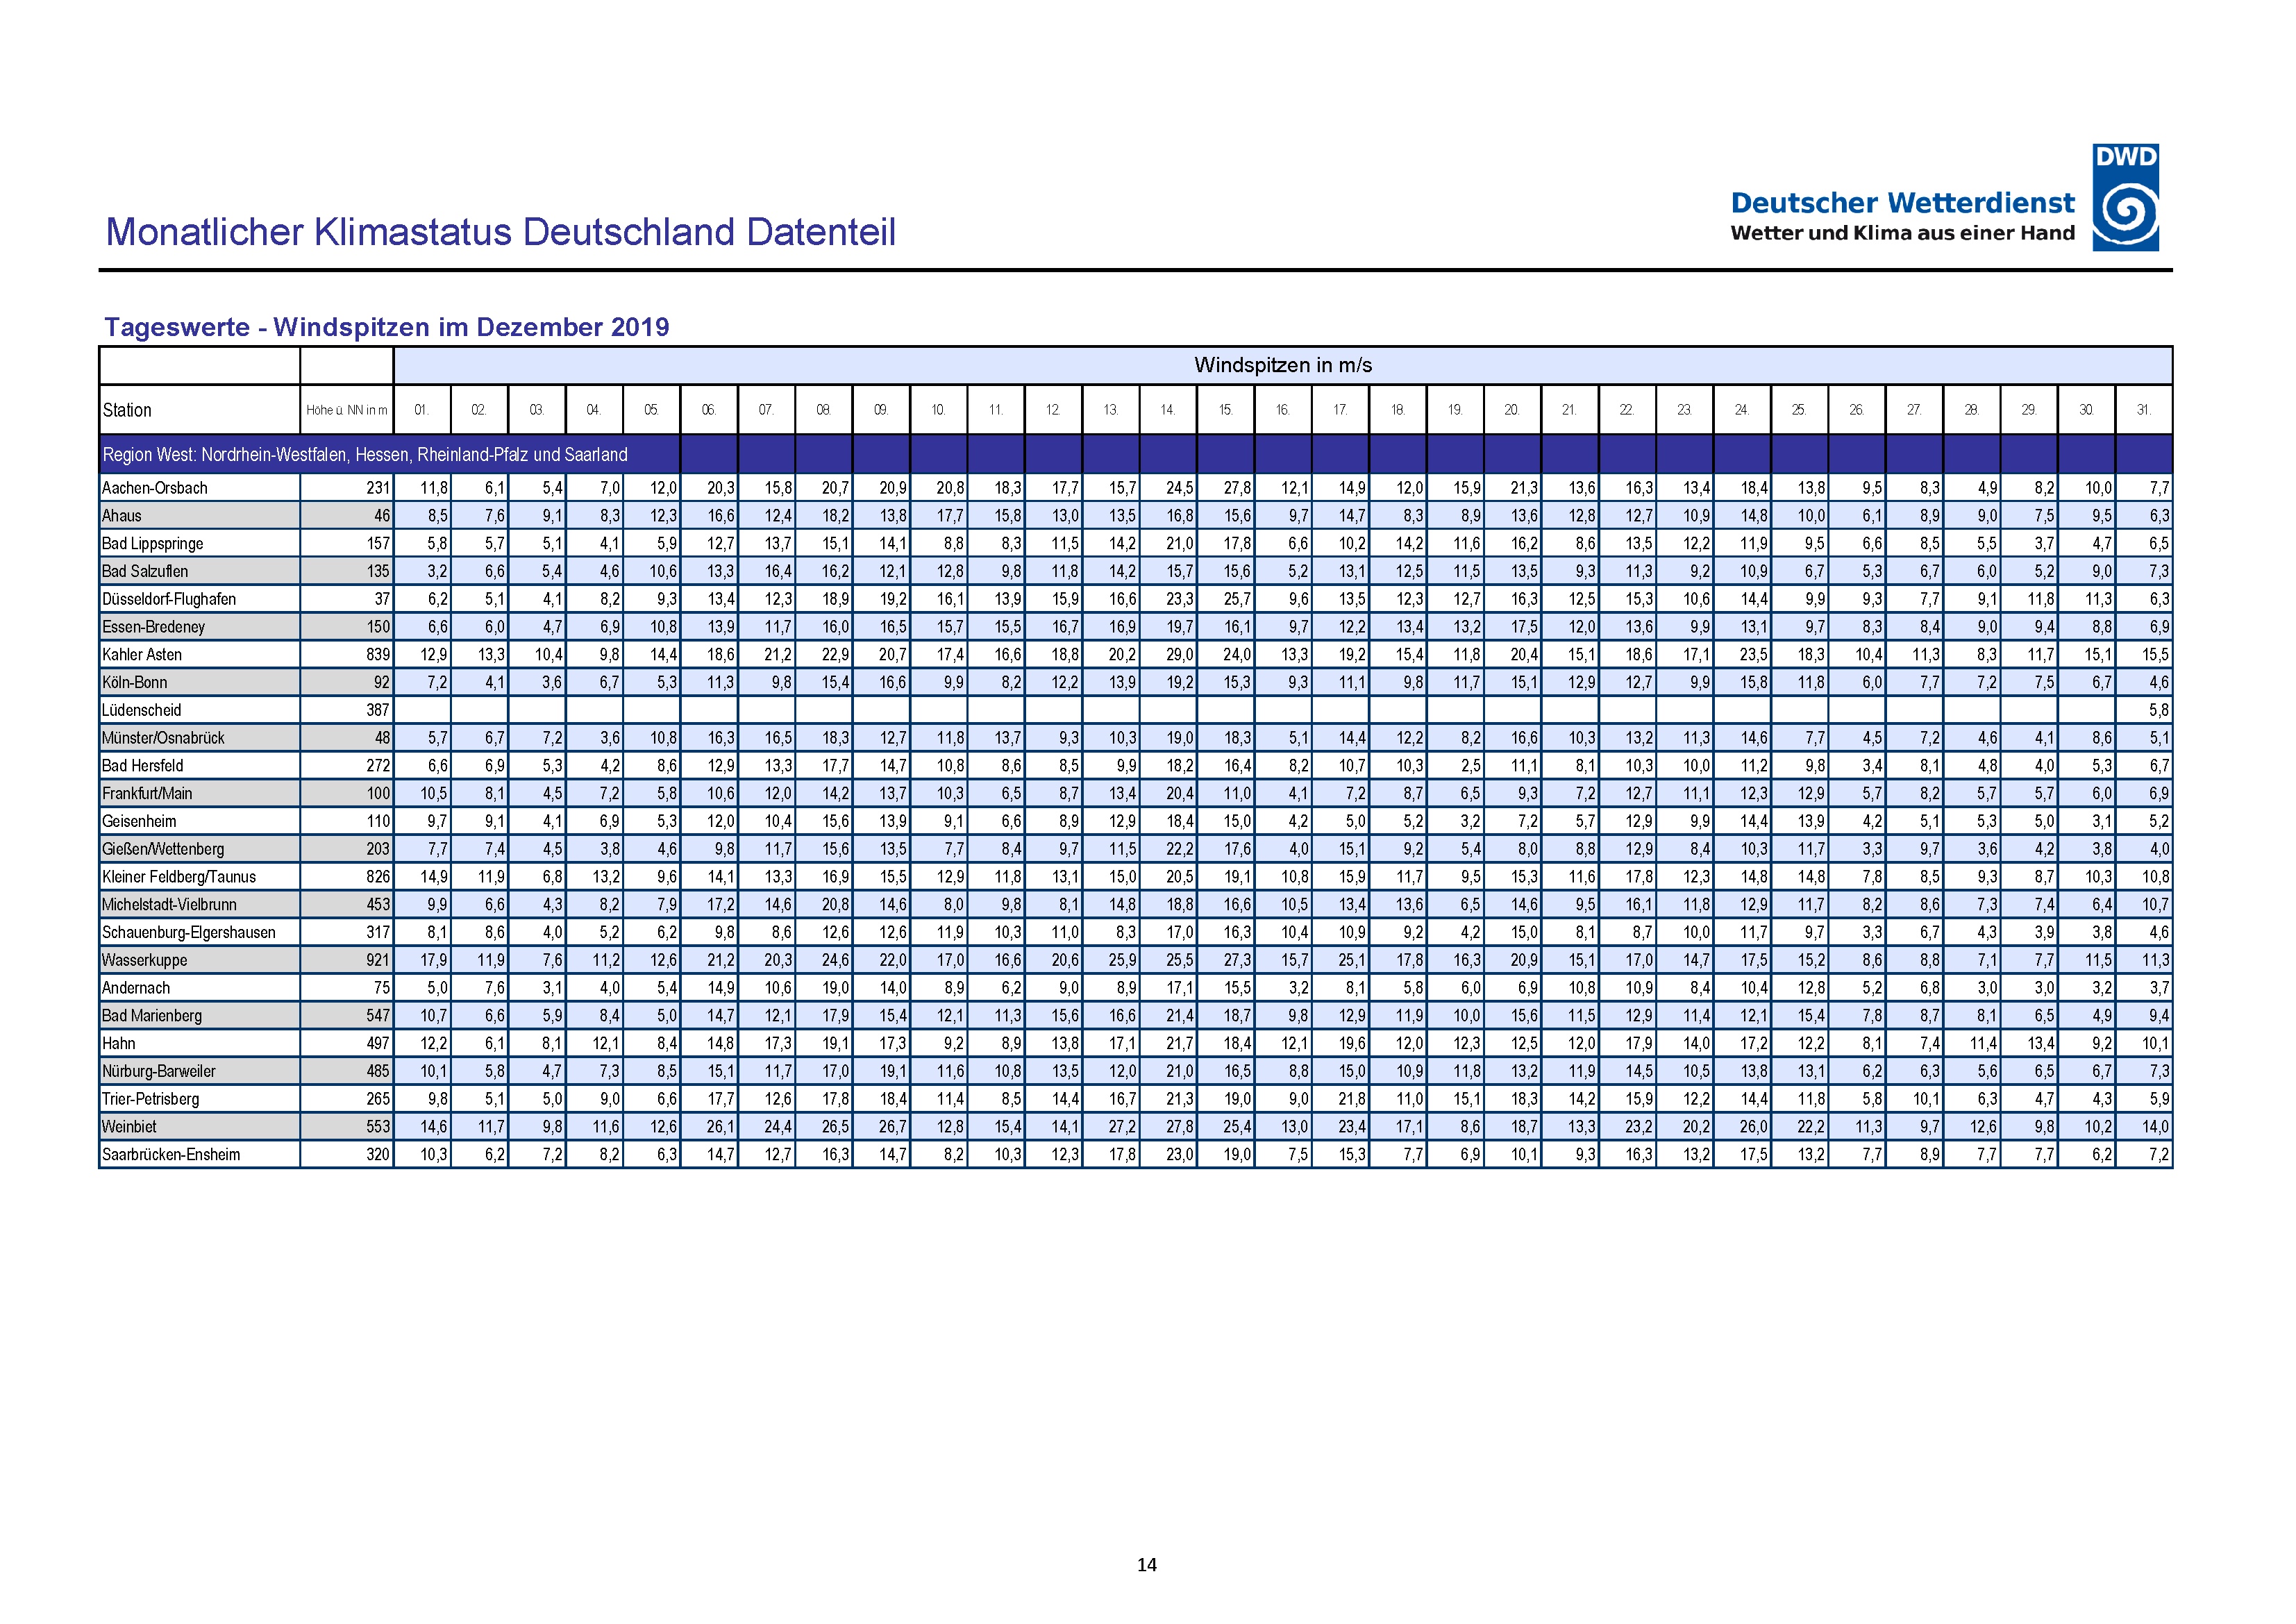Click the 'Windspitzen in m/s' table header
Viewport: 2296px width, 1624px height.
pos(1282,365)
